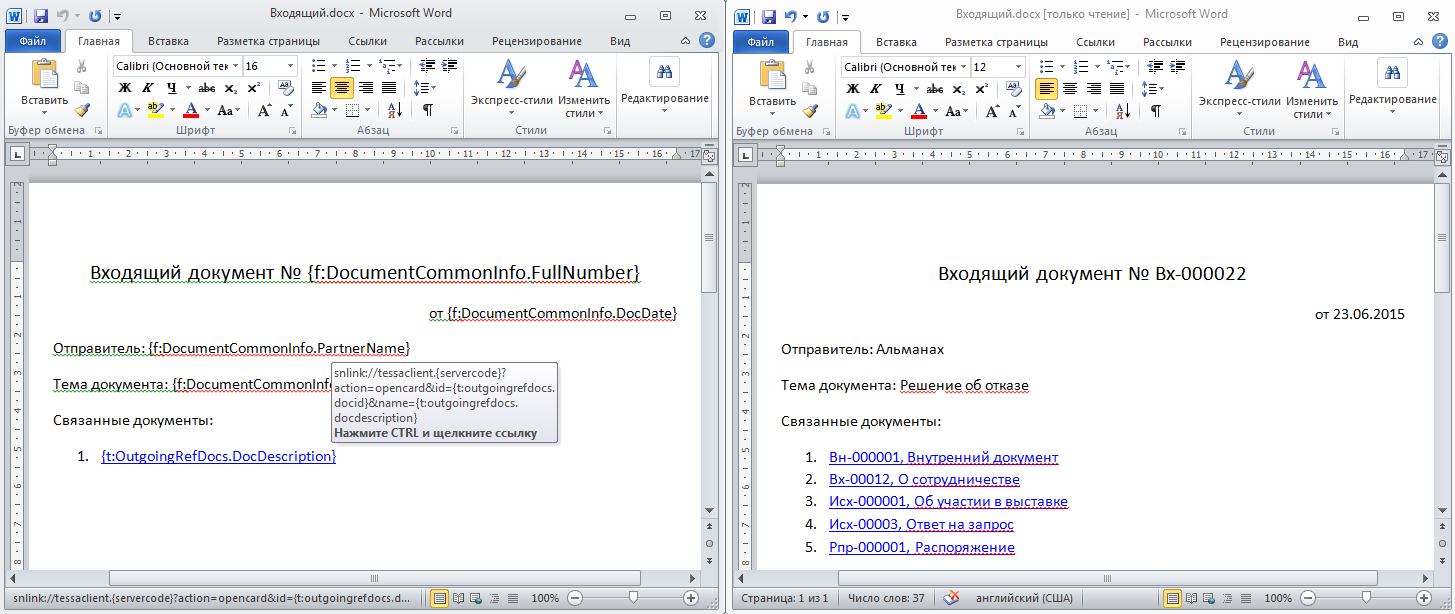Screen dimensions: 1455x614
Task: Click the {t:OutgoingRefDocs.DocDescription} hyperlink
Action: click(218, 456)
